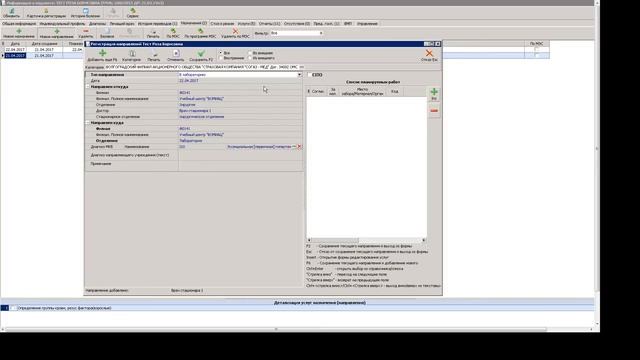
Task: Remove planned work with red minus icon
Action: (434, 111)
